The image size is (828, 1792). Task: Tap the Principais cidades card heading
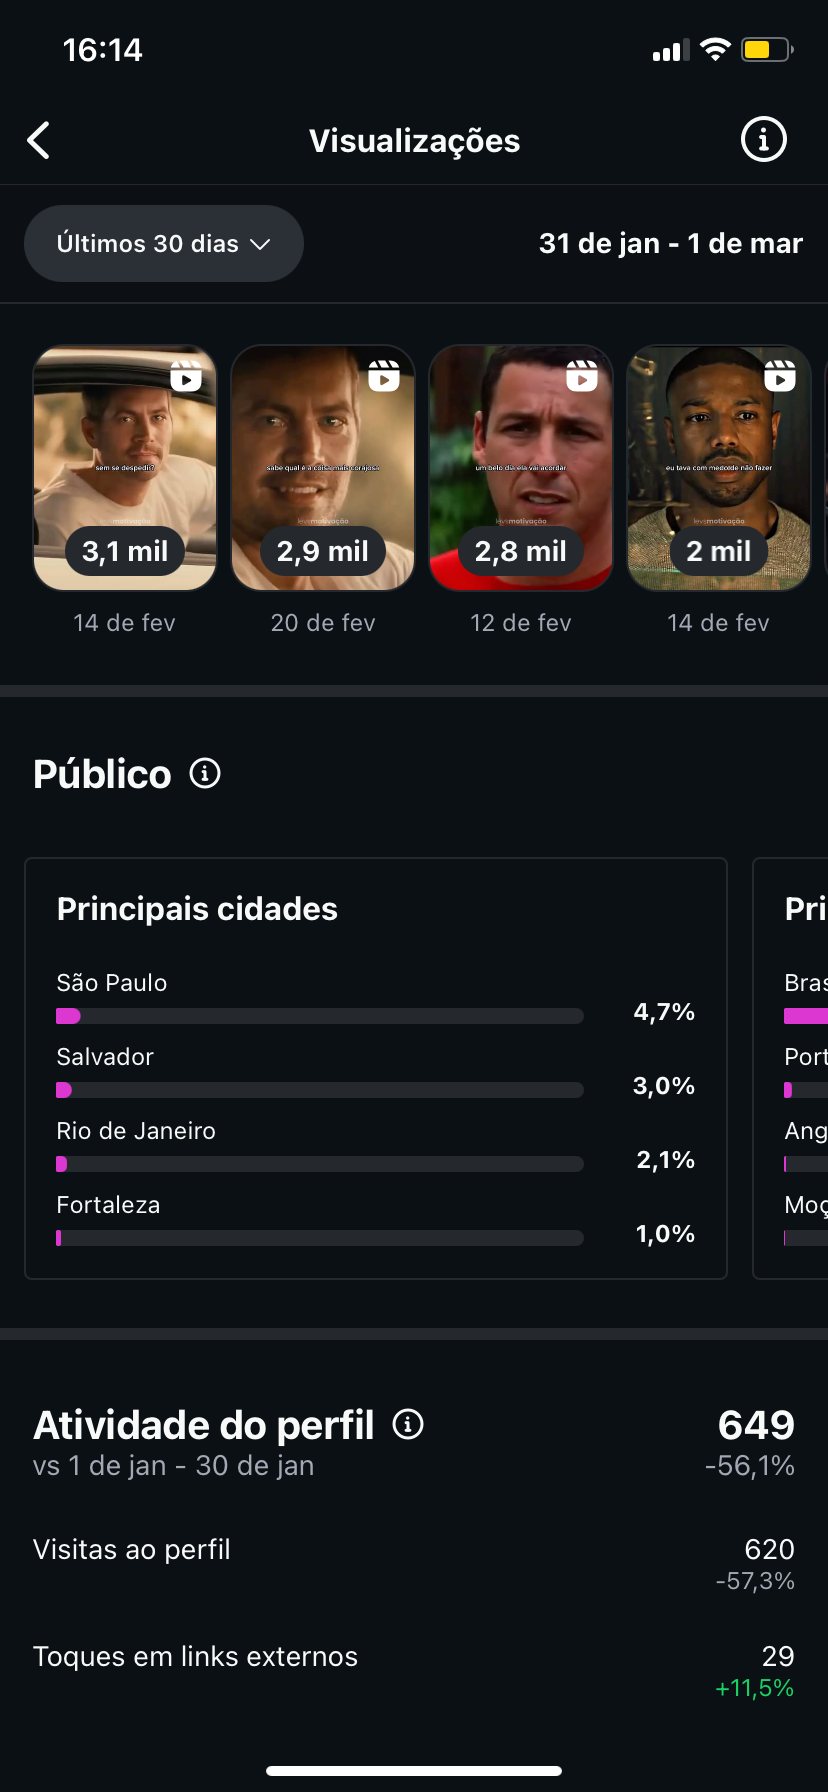197,909
